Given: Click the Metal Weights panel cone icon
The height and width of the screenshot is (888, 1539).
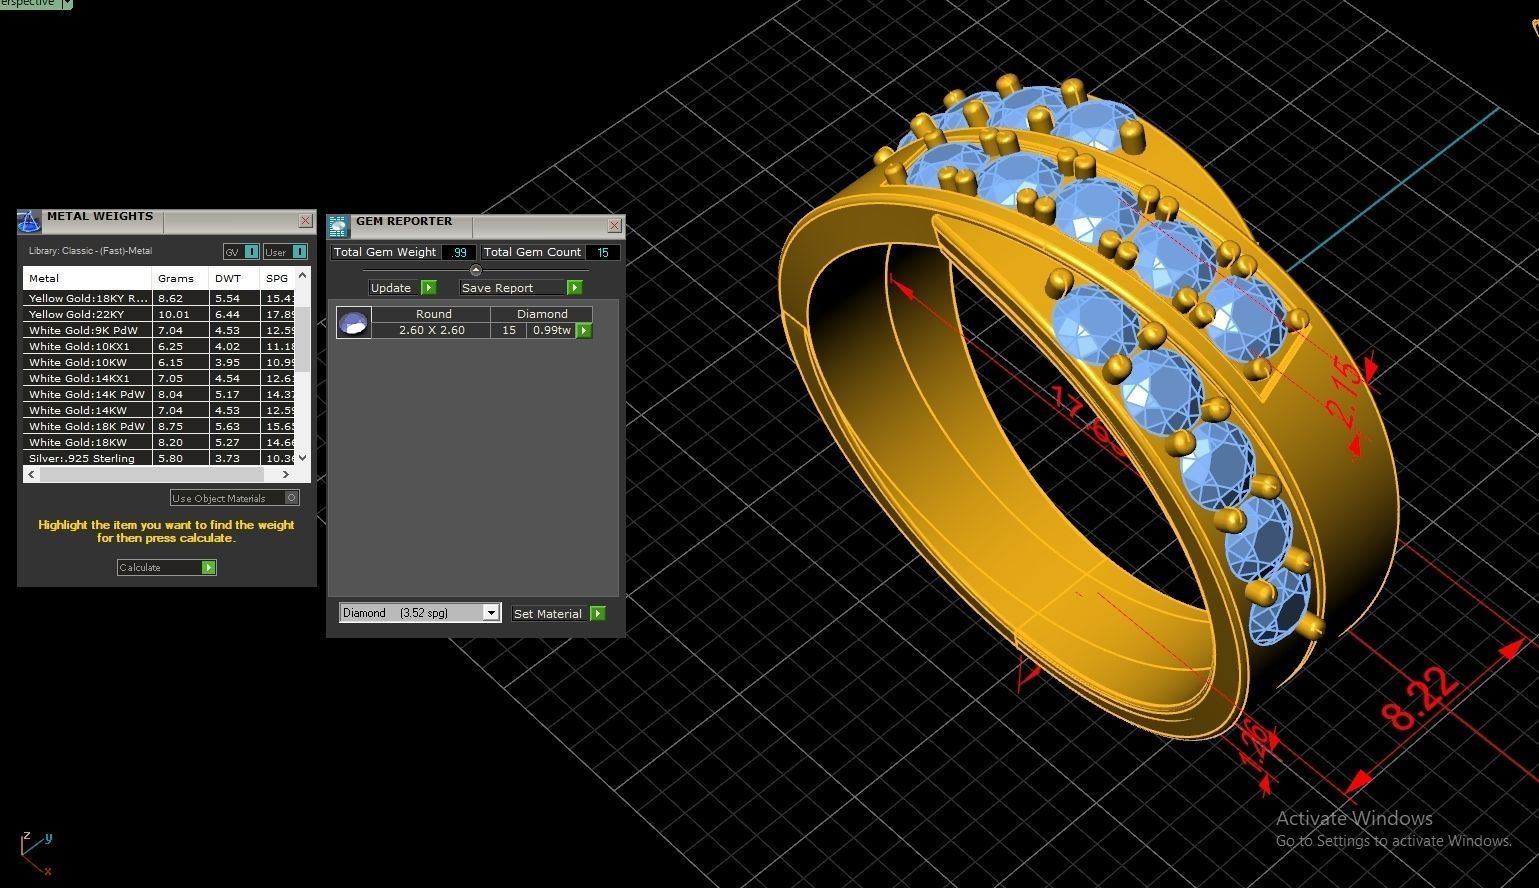Looking at the screenshot, I should 29,221.
